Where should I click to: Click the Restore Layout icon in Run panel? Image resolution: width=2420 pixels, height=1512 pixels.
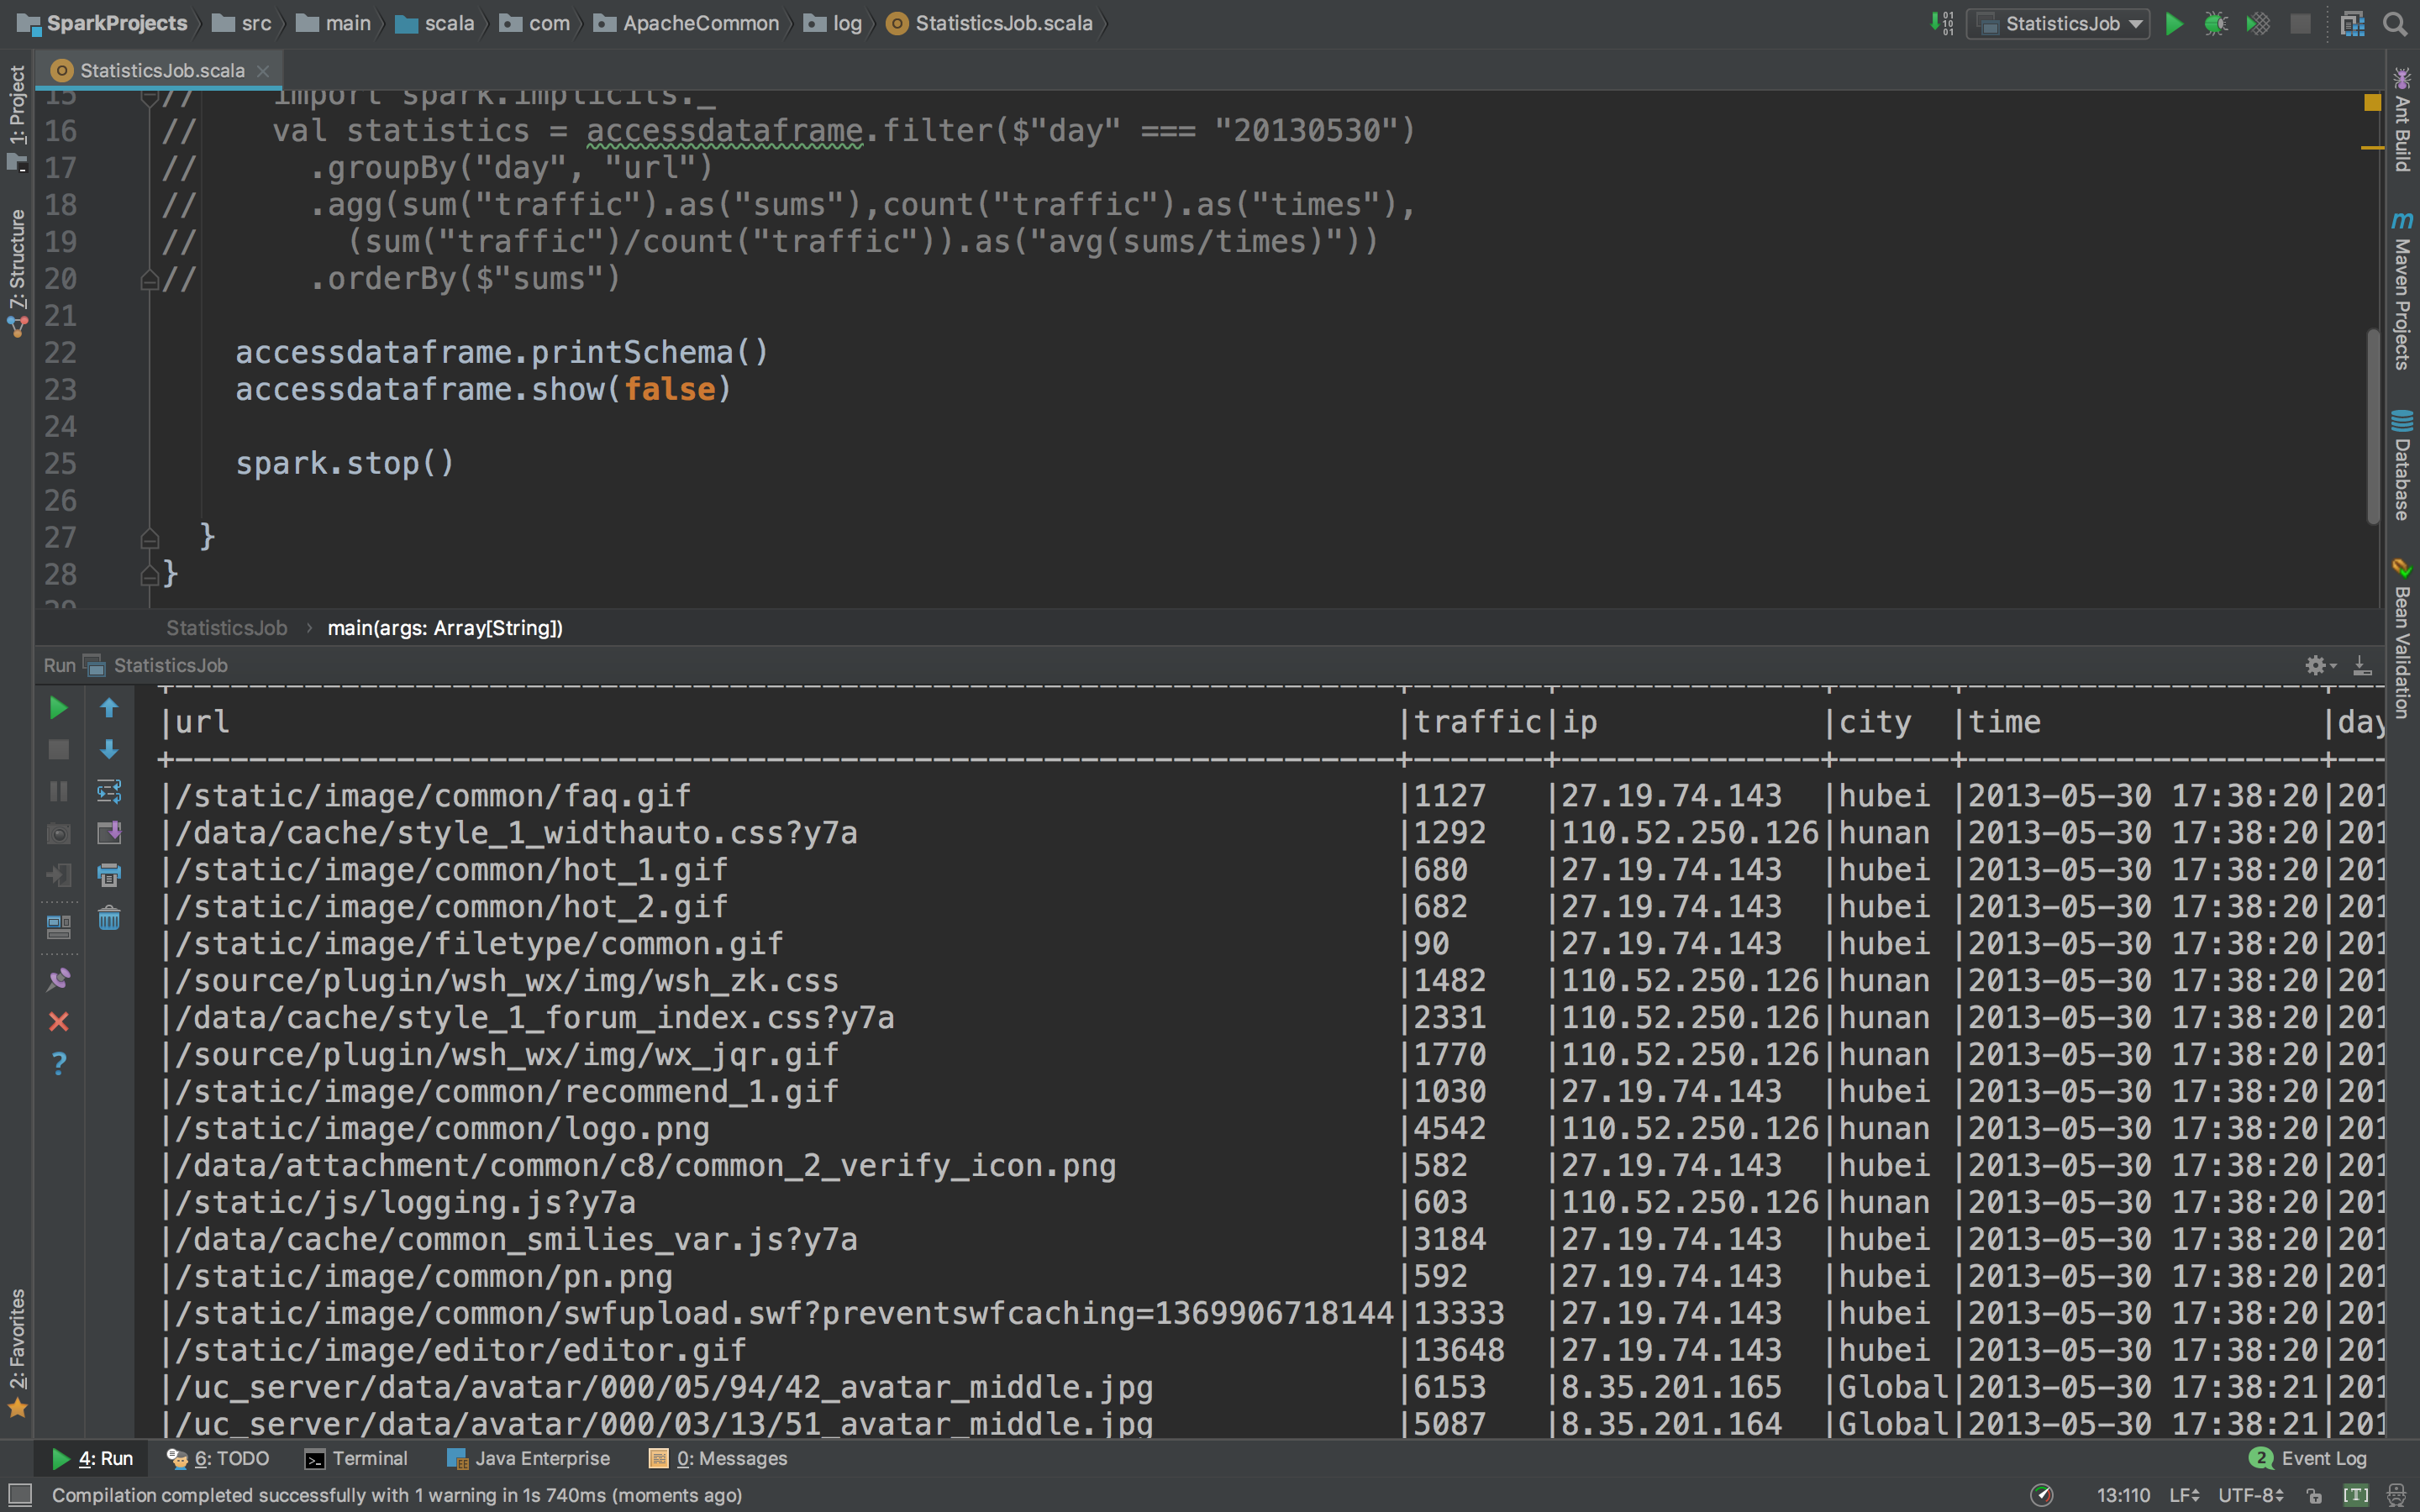click(x=59, y=928)
